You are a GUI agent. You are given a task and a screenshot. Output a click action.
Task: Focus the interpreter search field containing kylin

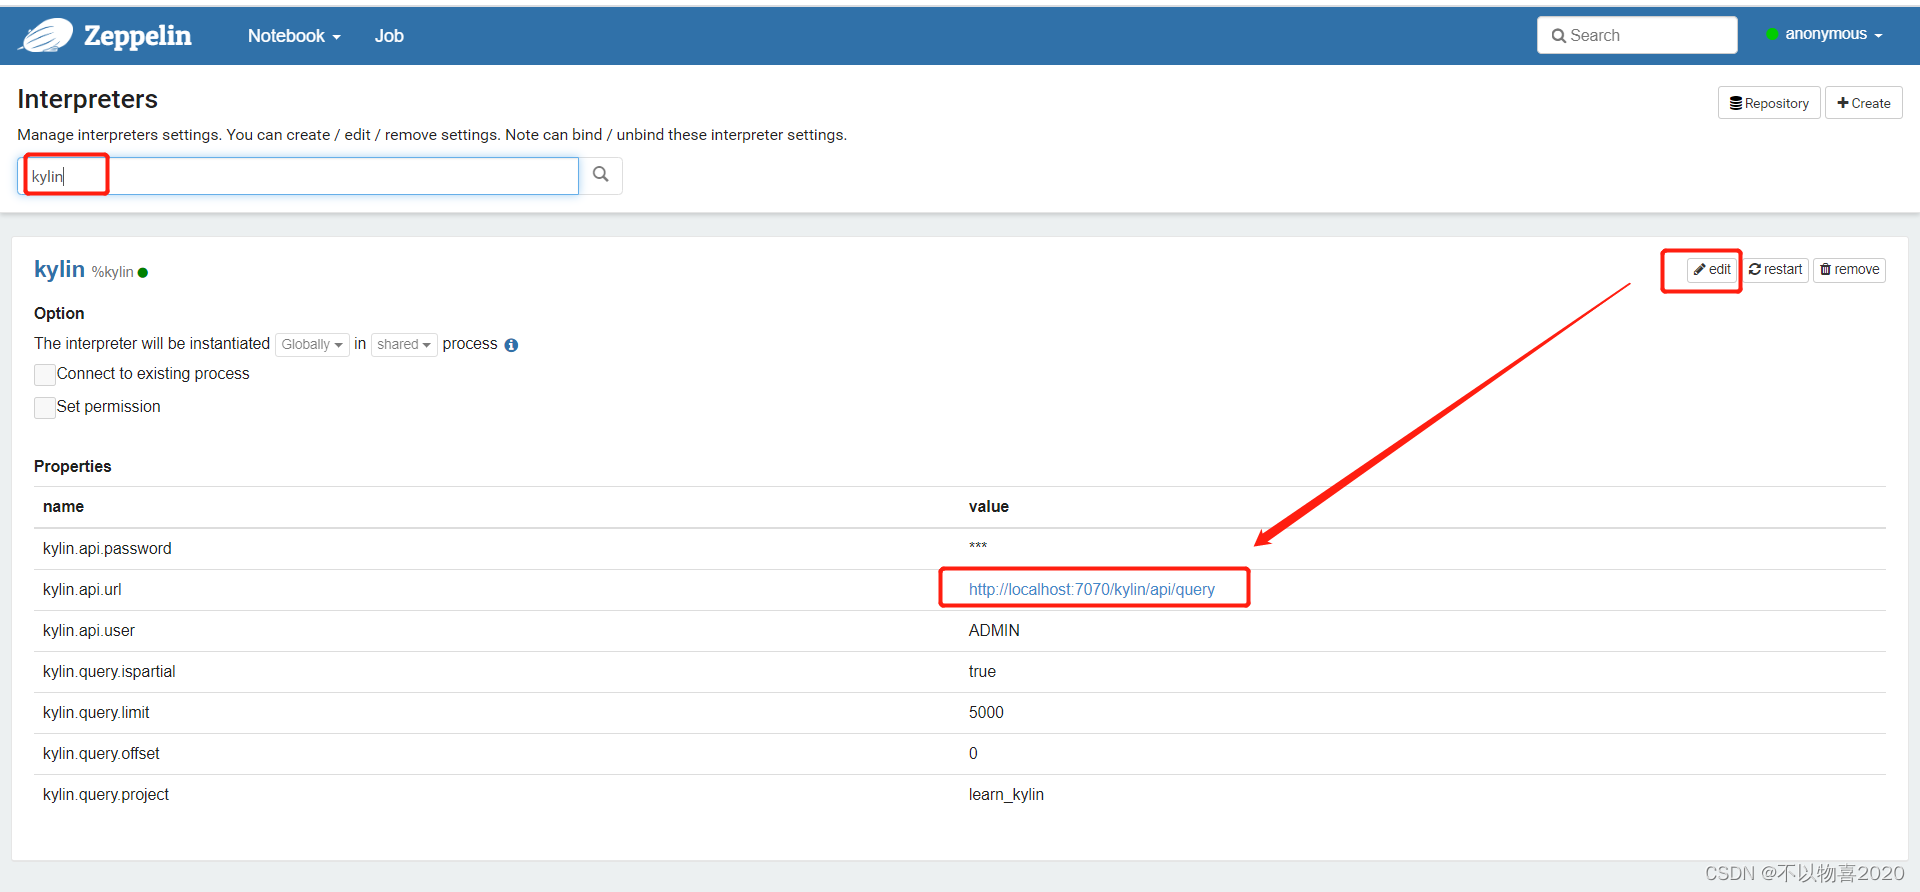click(298, 176)
